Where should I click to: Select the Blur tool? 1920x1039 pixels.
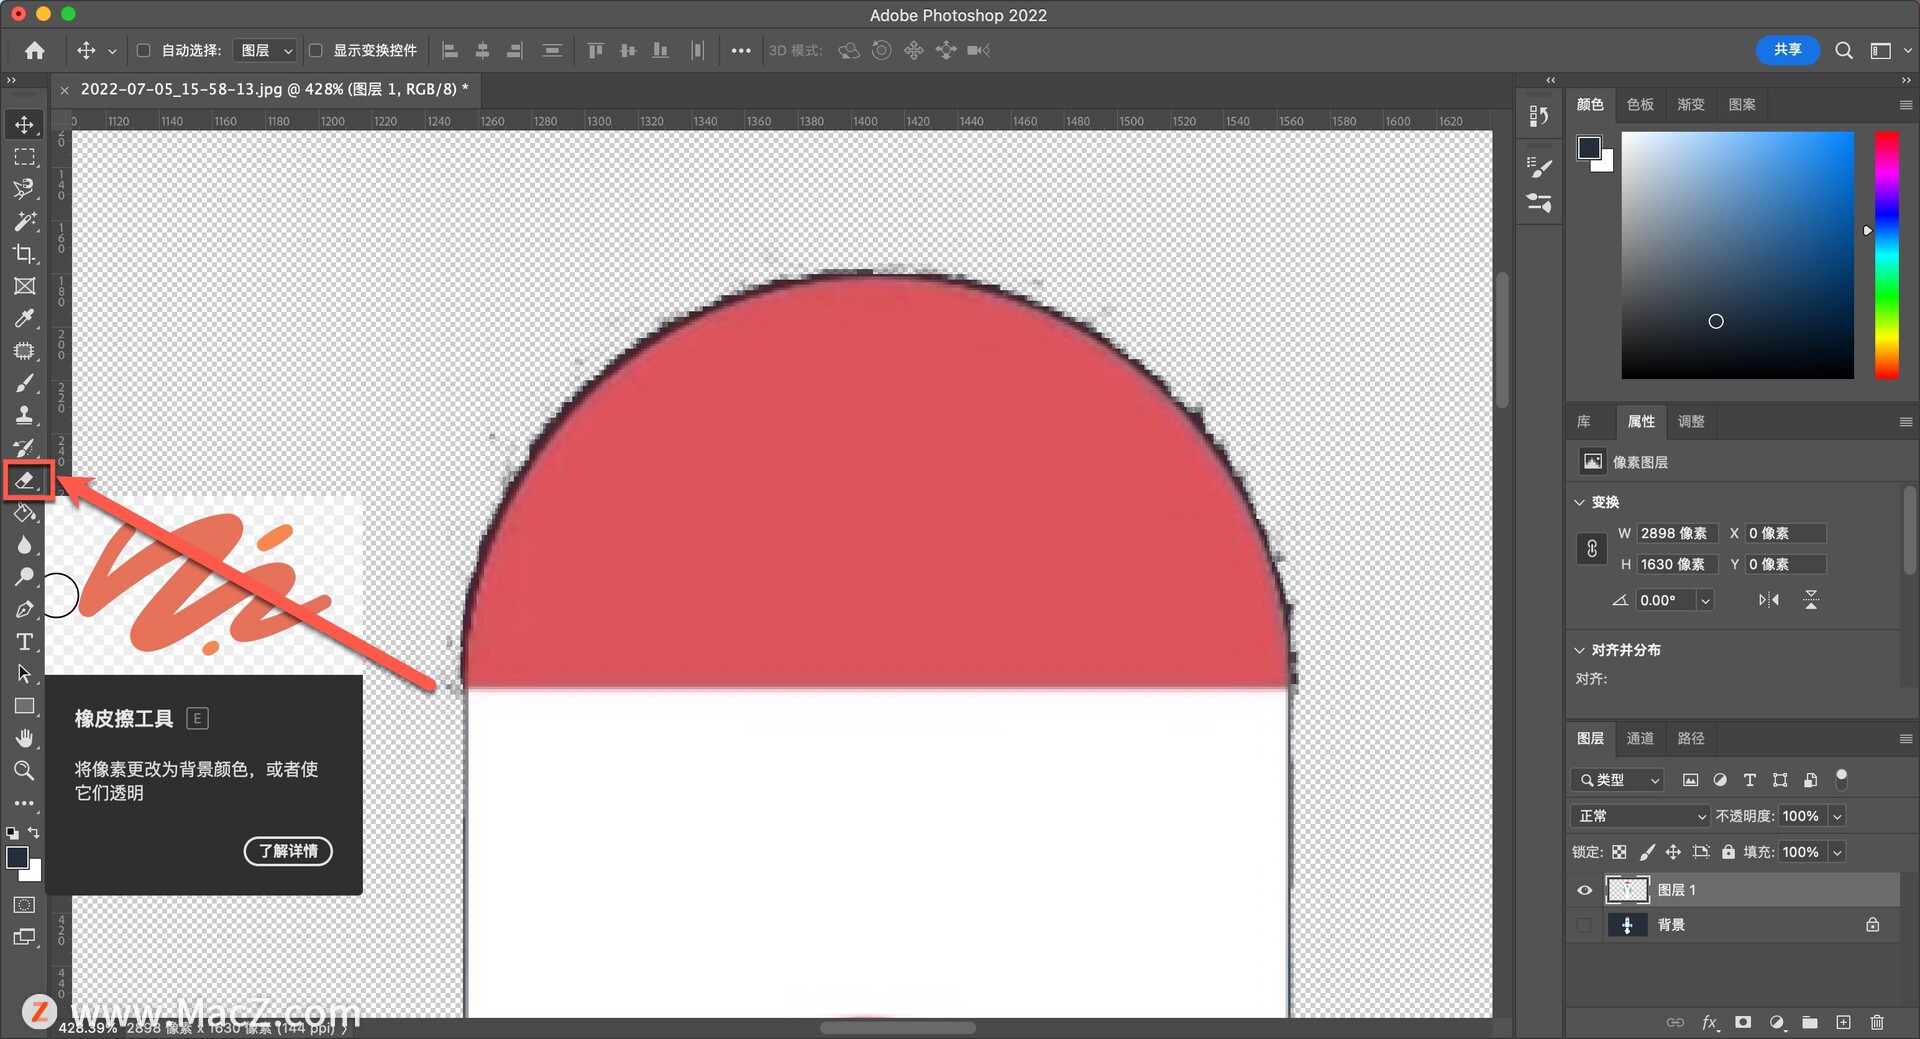pos(24,545)
